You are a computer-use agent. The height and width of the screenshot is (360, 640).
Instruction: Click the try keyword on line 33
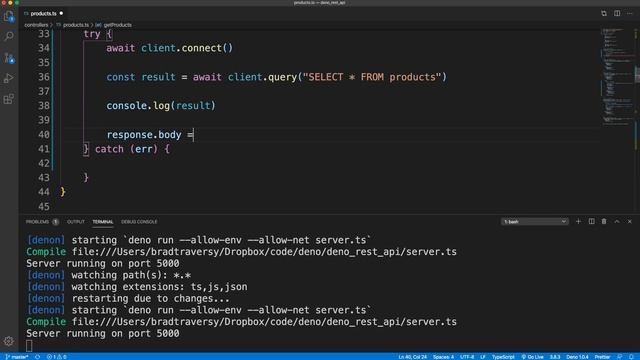pyautogui.click(x=92, y=34)
